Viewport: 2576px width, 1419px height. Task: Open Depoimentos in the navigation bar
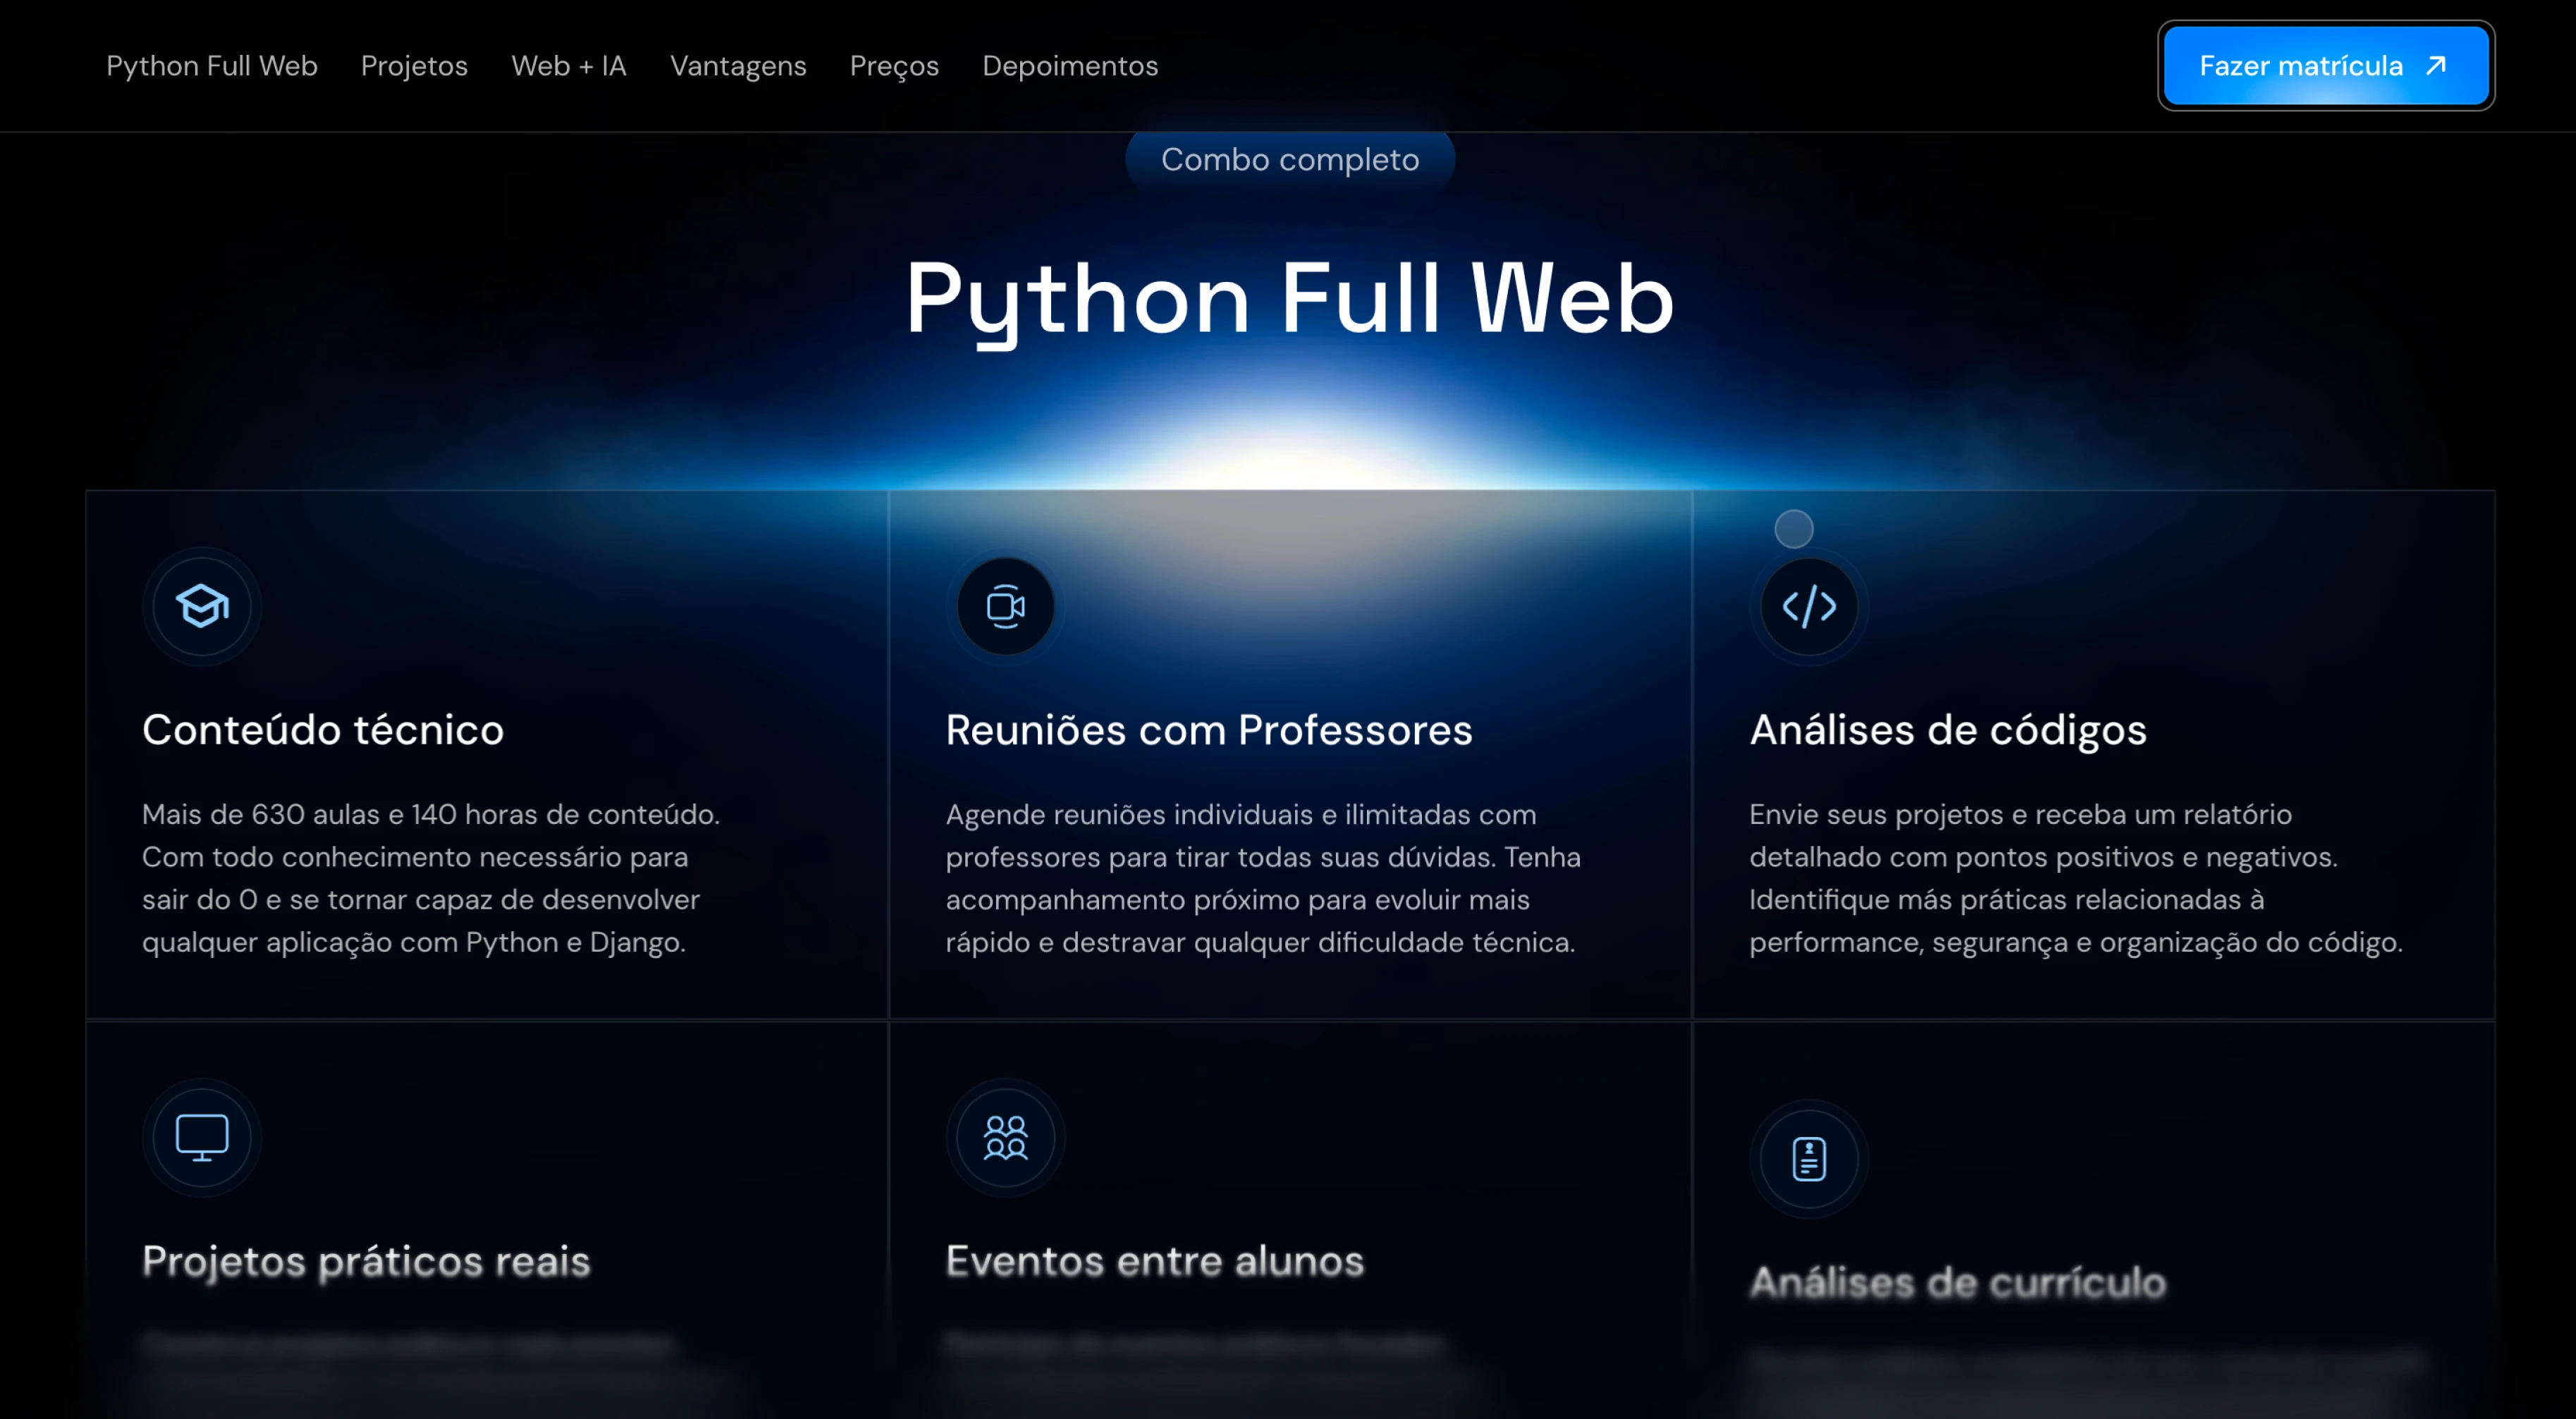point(1070,66)
